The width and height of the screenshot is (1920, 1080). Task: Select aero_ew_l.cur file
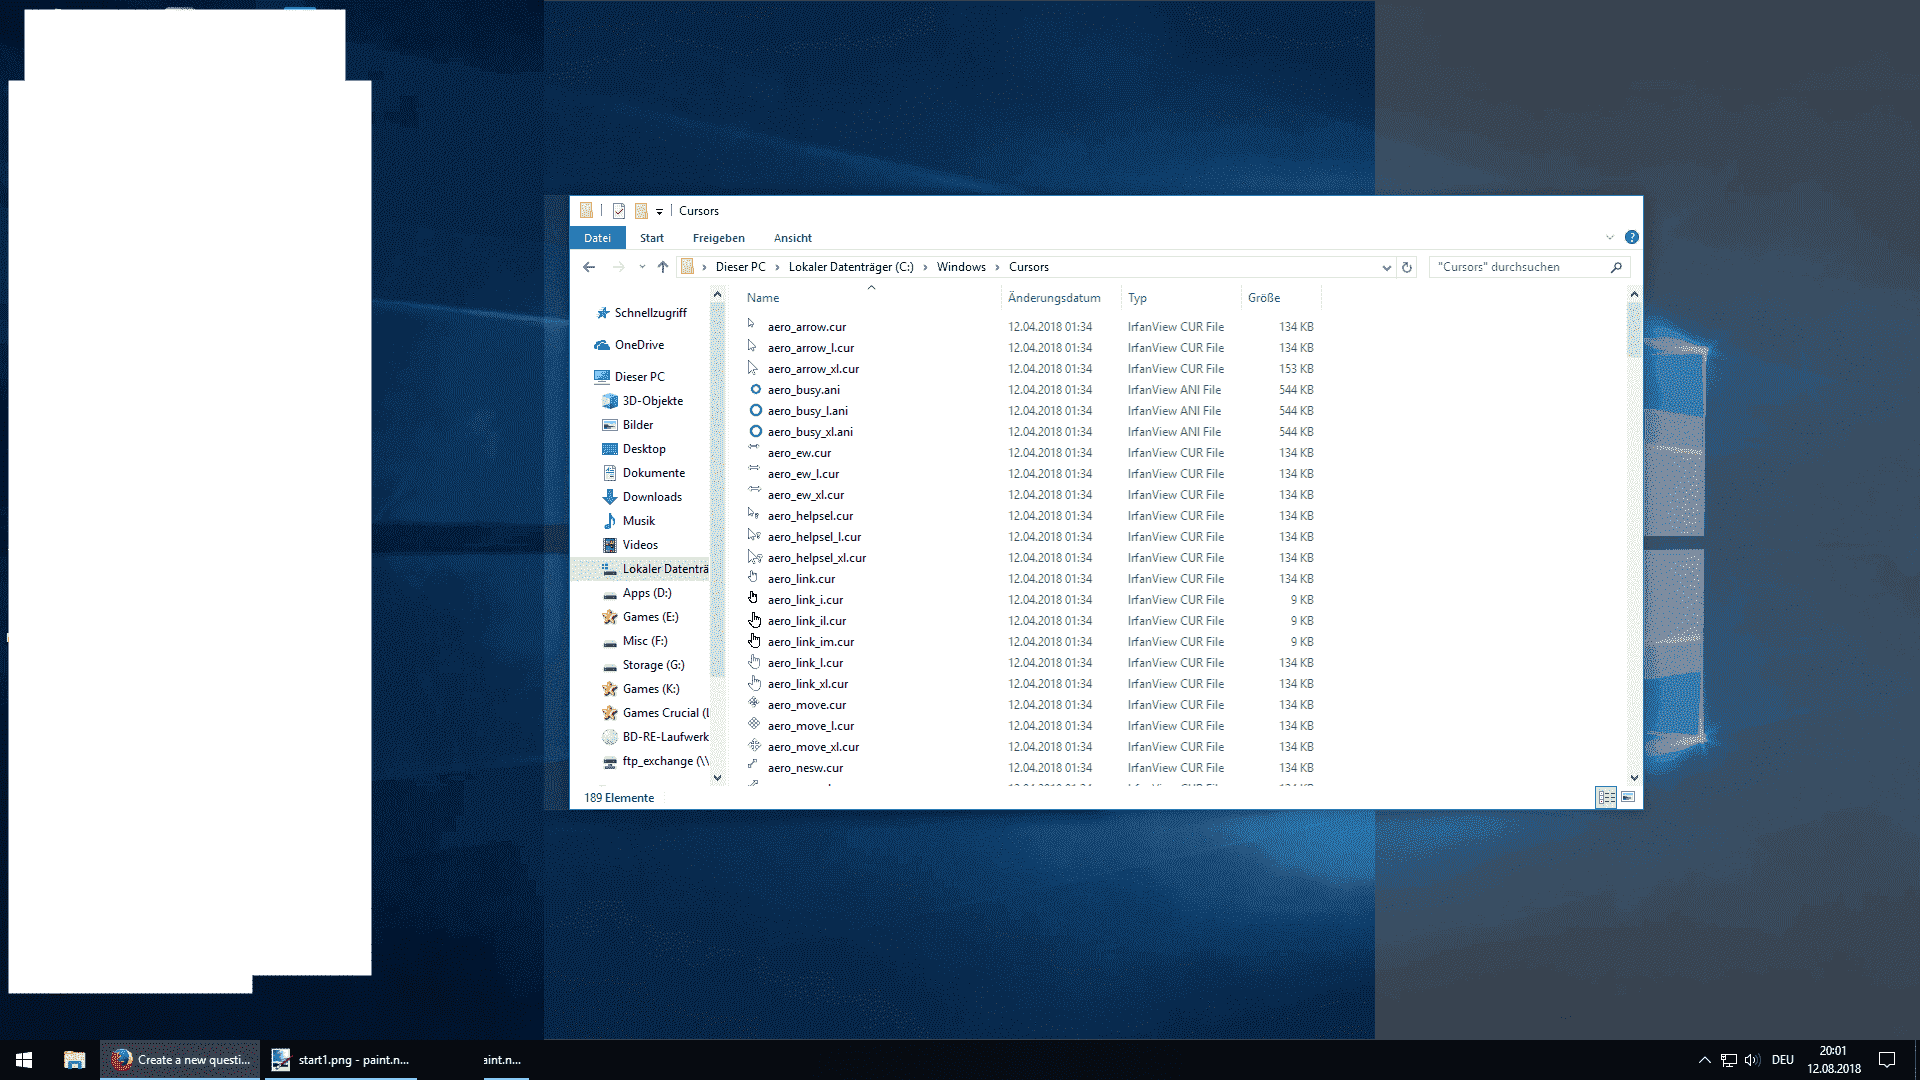click(803, 474)
